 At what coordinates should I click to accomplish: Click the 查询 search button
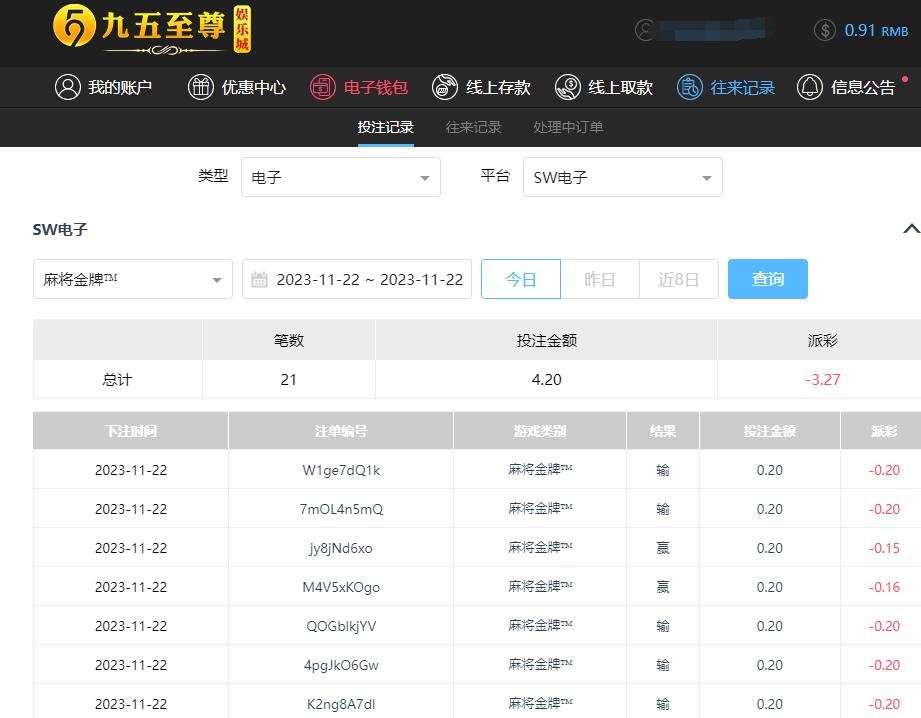tap(767, 279)
